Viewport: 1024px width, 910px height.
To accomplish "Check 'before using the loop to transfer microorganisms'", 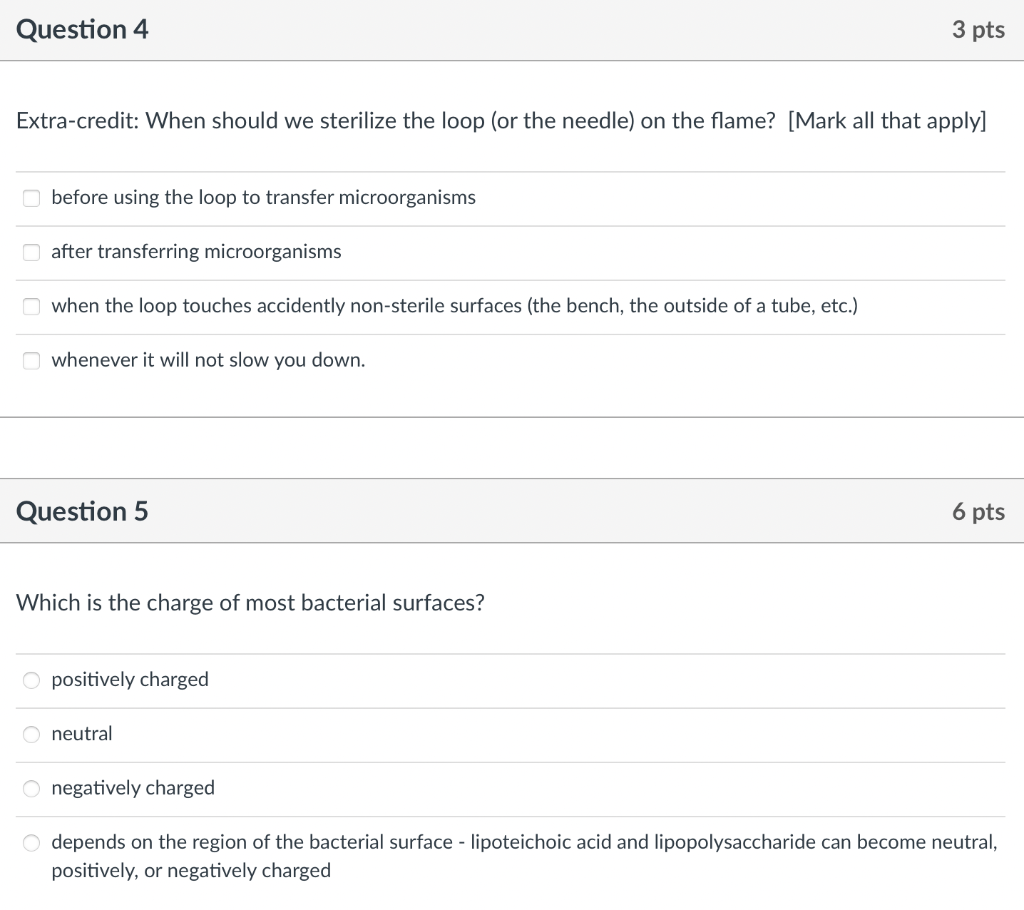I will tap(31, 198).
